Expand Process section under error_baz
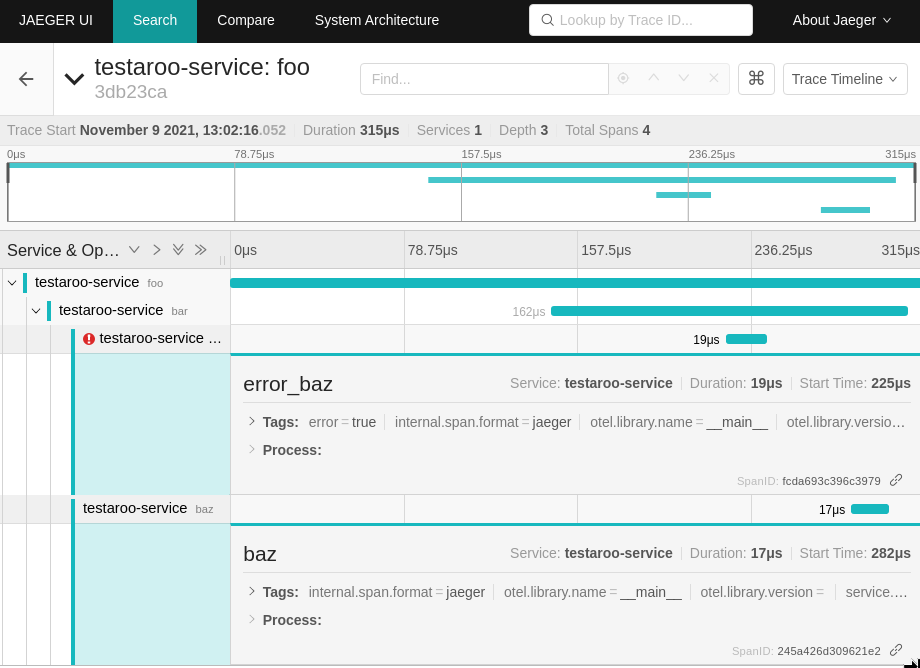The height and width of the screenshot is (668, 920). coord(252,449)
